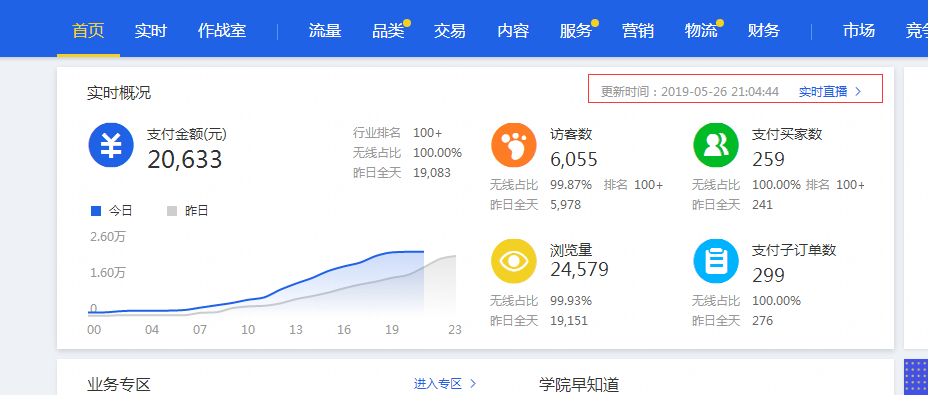The height and width of the screenshot is (395, 928).
Task: Click the chevron after 实时直播
Action: (x=858, y=92)
